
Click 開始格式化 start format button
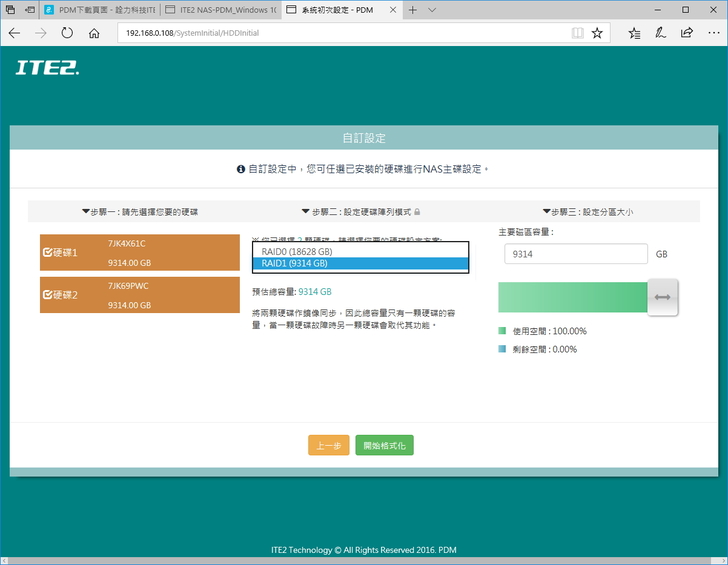tap(384, 445)
